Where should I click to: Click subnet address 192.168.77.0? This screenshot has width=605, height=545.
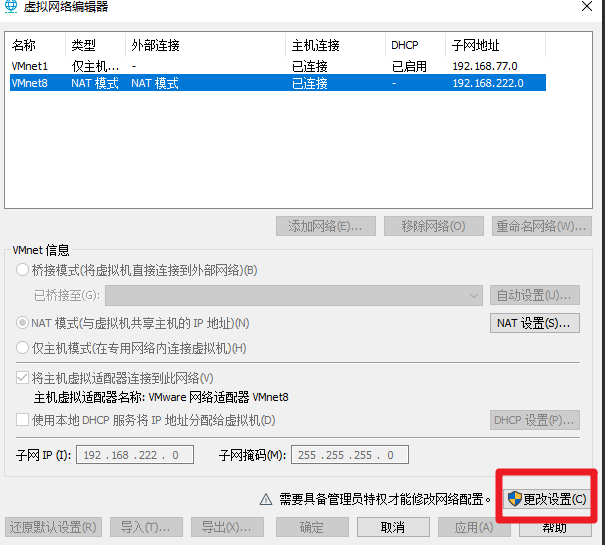485,66
